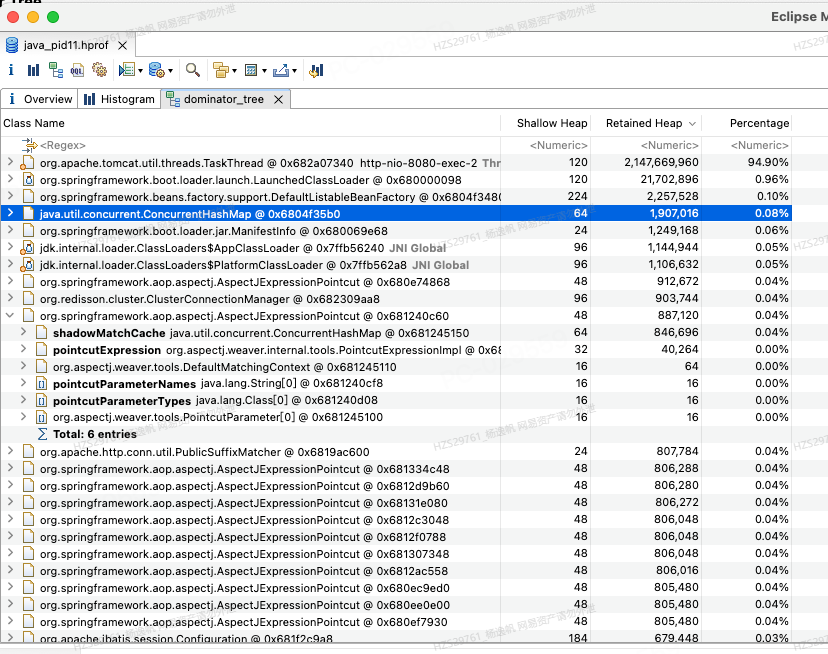Viewport: 828px width, 654px height.
Task: Select AspectJExpressionPointcut @ 0x6812d9b60 row
Action: coord(396,485)
